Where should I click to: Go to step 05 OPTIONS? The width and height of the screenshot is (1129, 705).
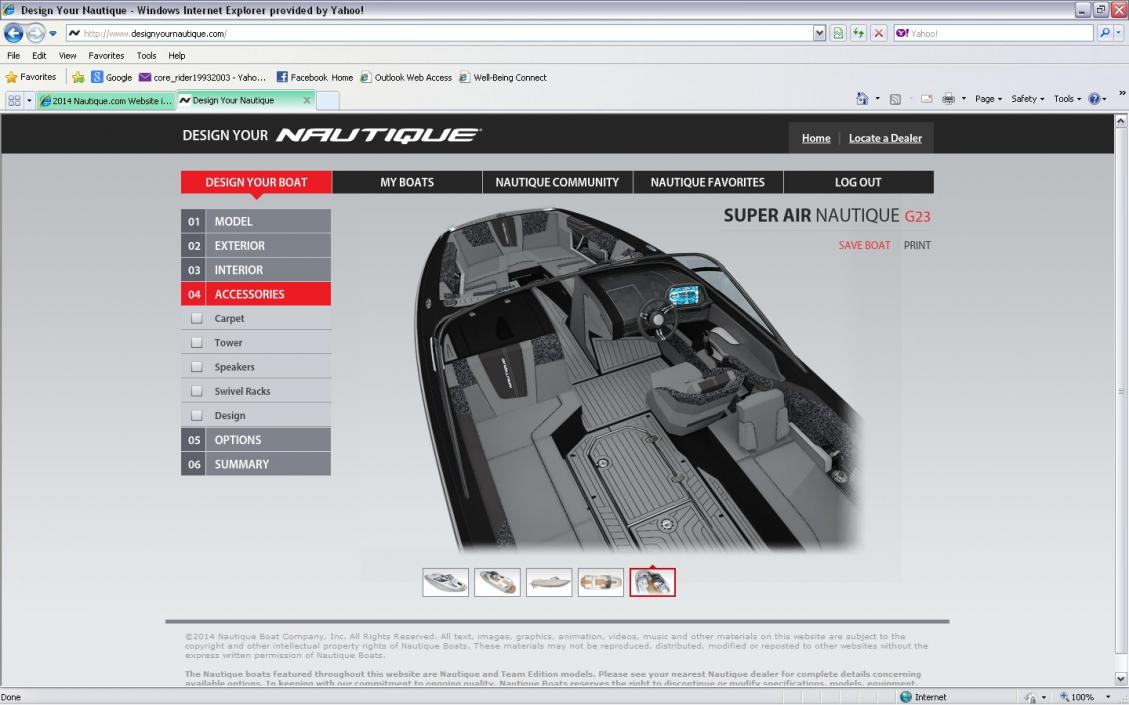pos(256,440)
